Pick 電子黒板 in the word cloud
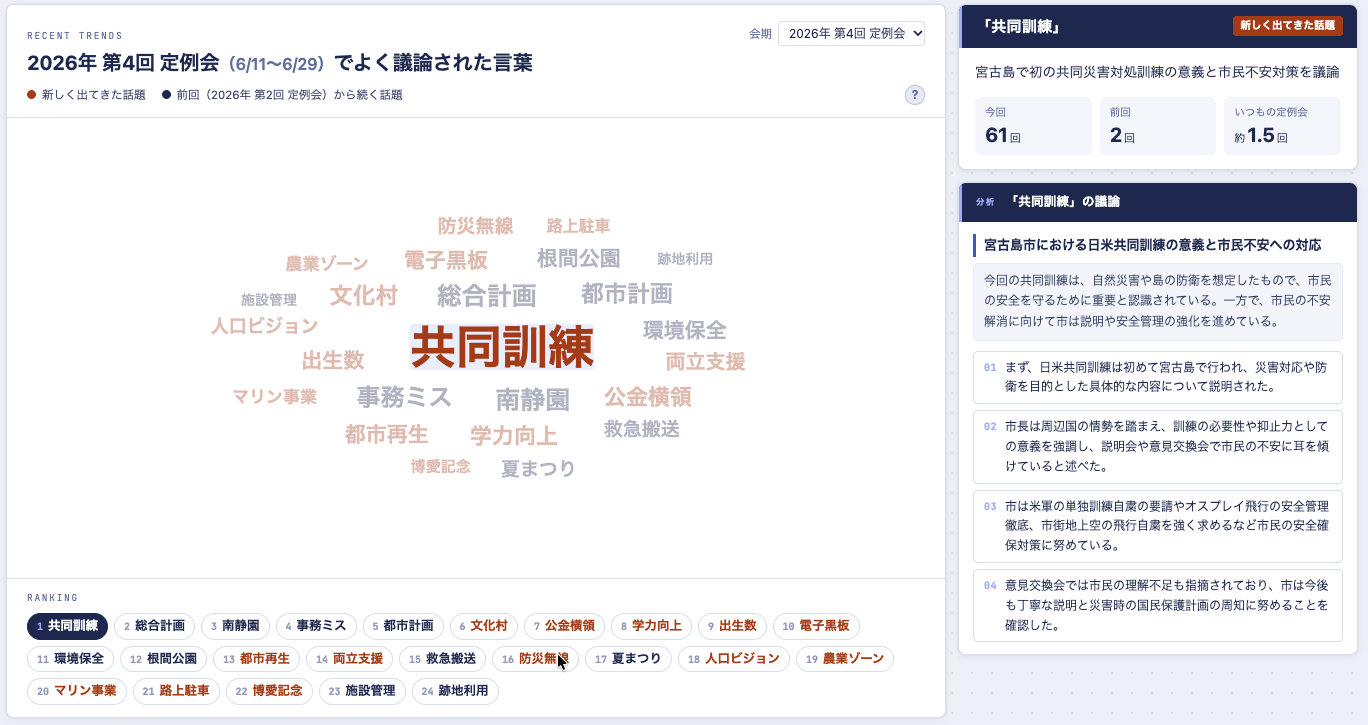The width and height of the screenshot is (1368, 725). click(446, 261)
